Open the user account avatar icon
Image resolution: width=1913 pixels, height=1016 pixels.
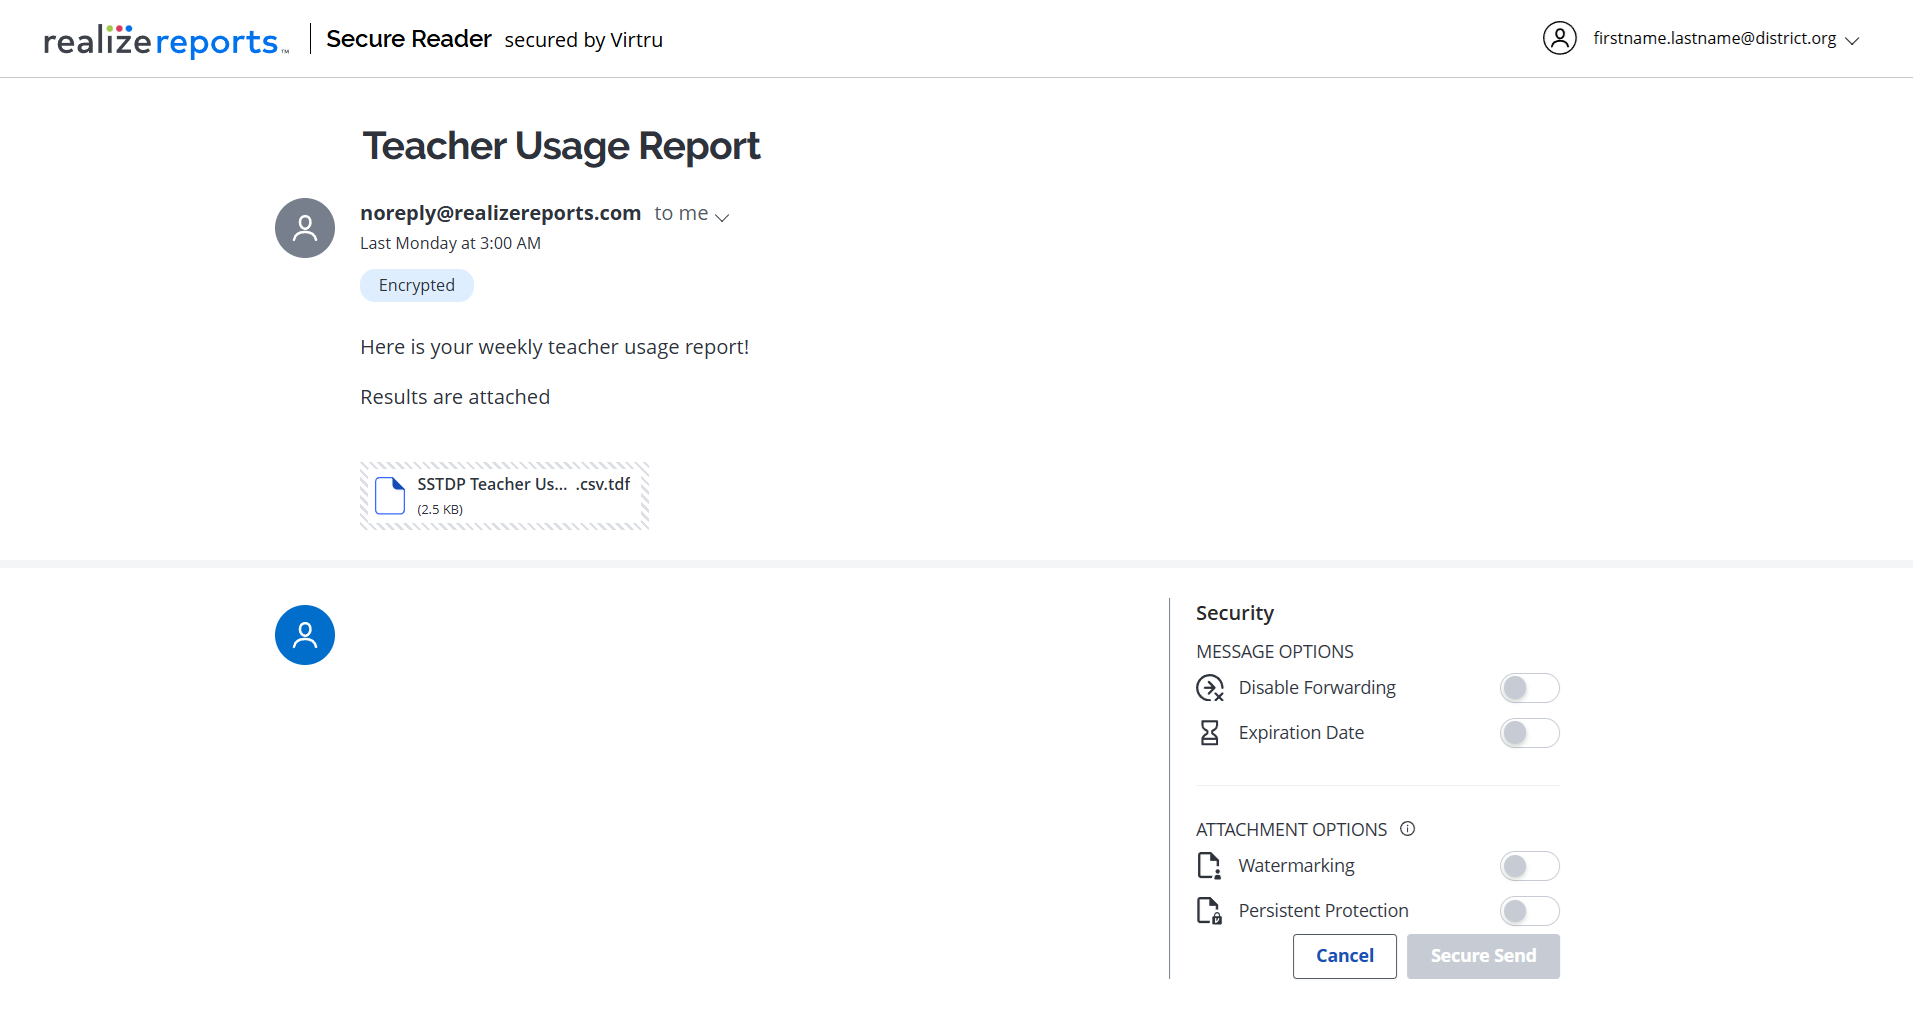(1559, 38)
